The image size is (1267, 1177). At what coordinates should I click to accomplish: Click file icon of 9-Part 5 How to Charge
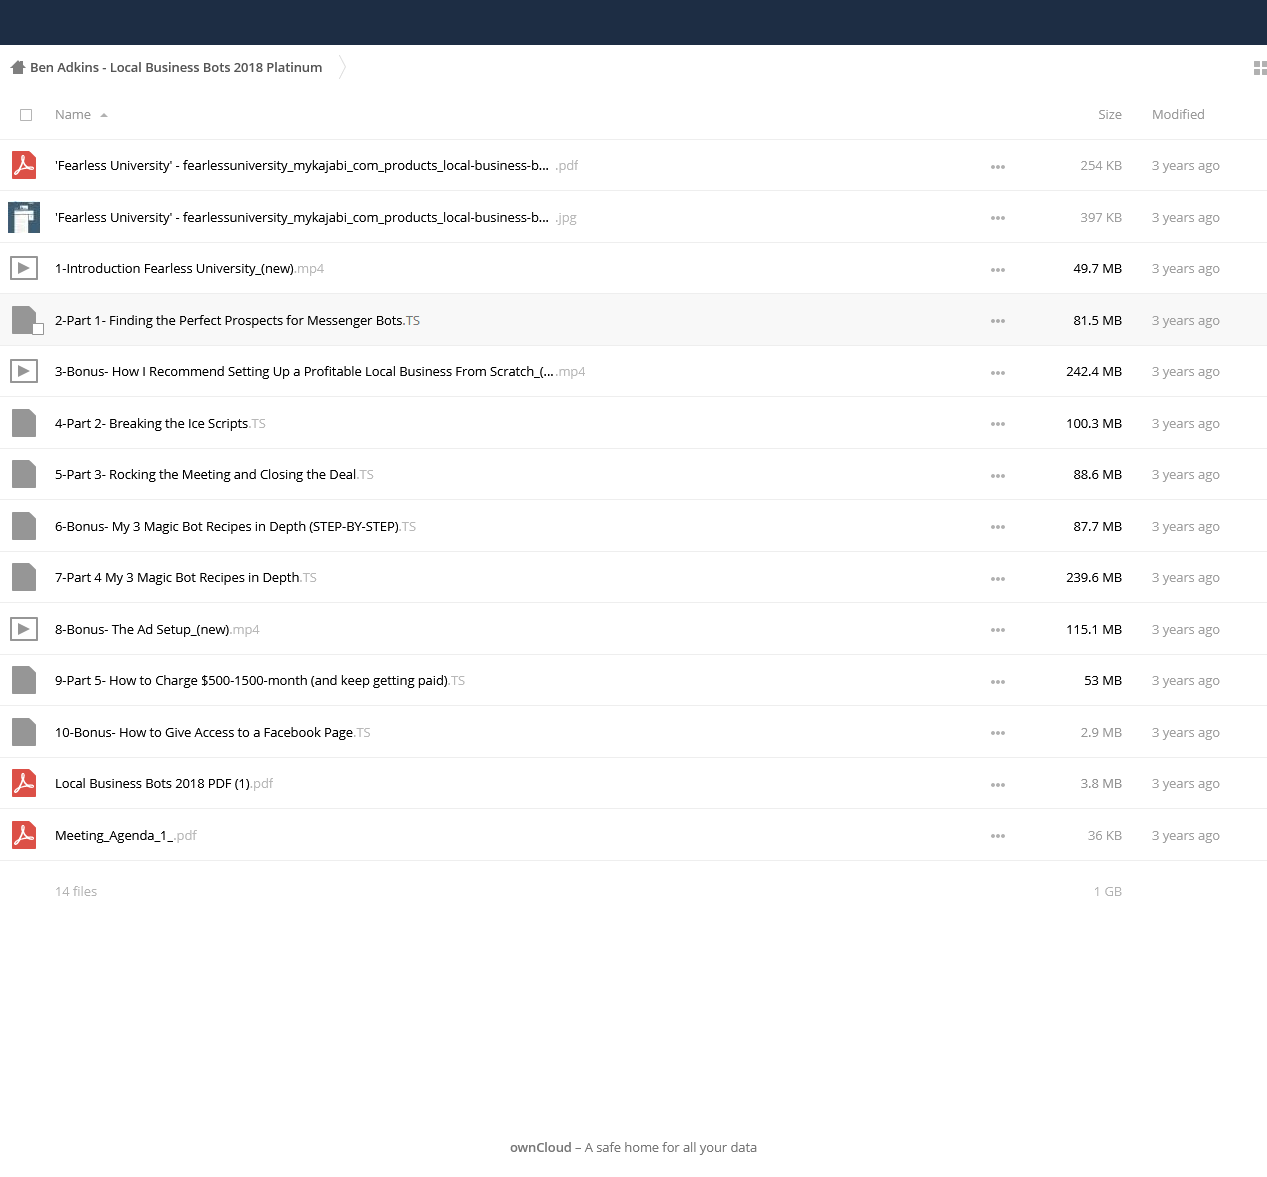[x=24, y=680]
